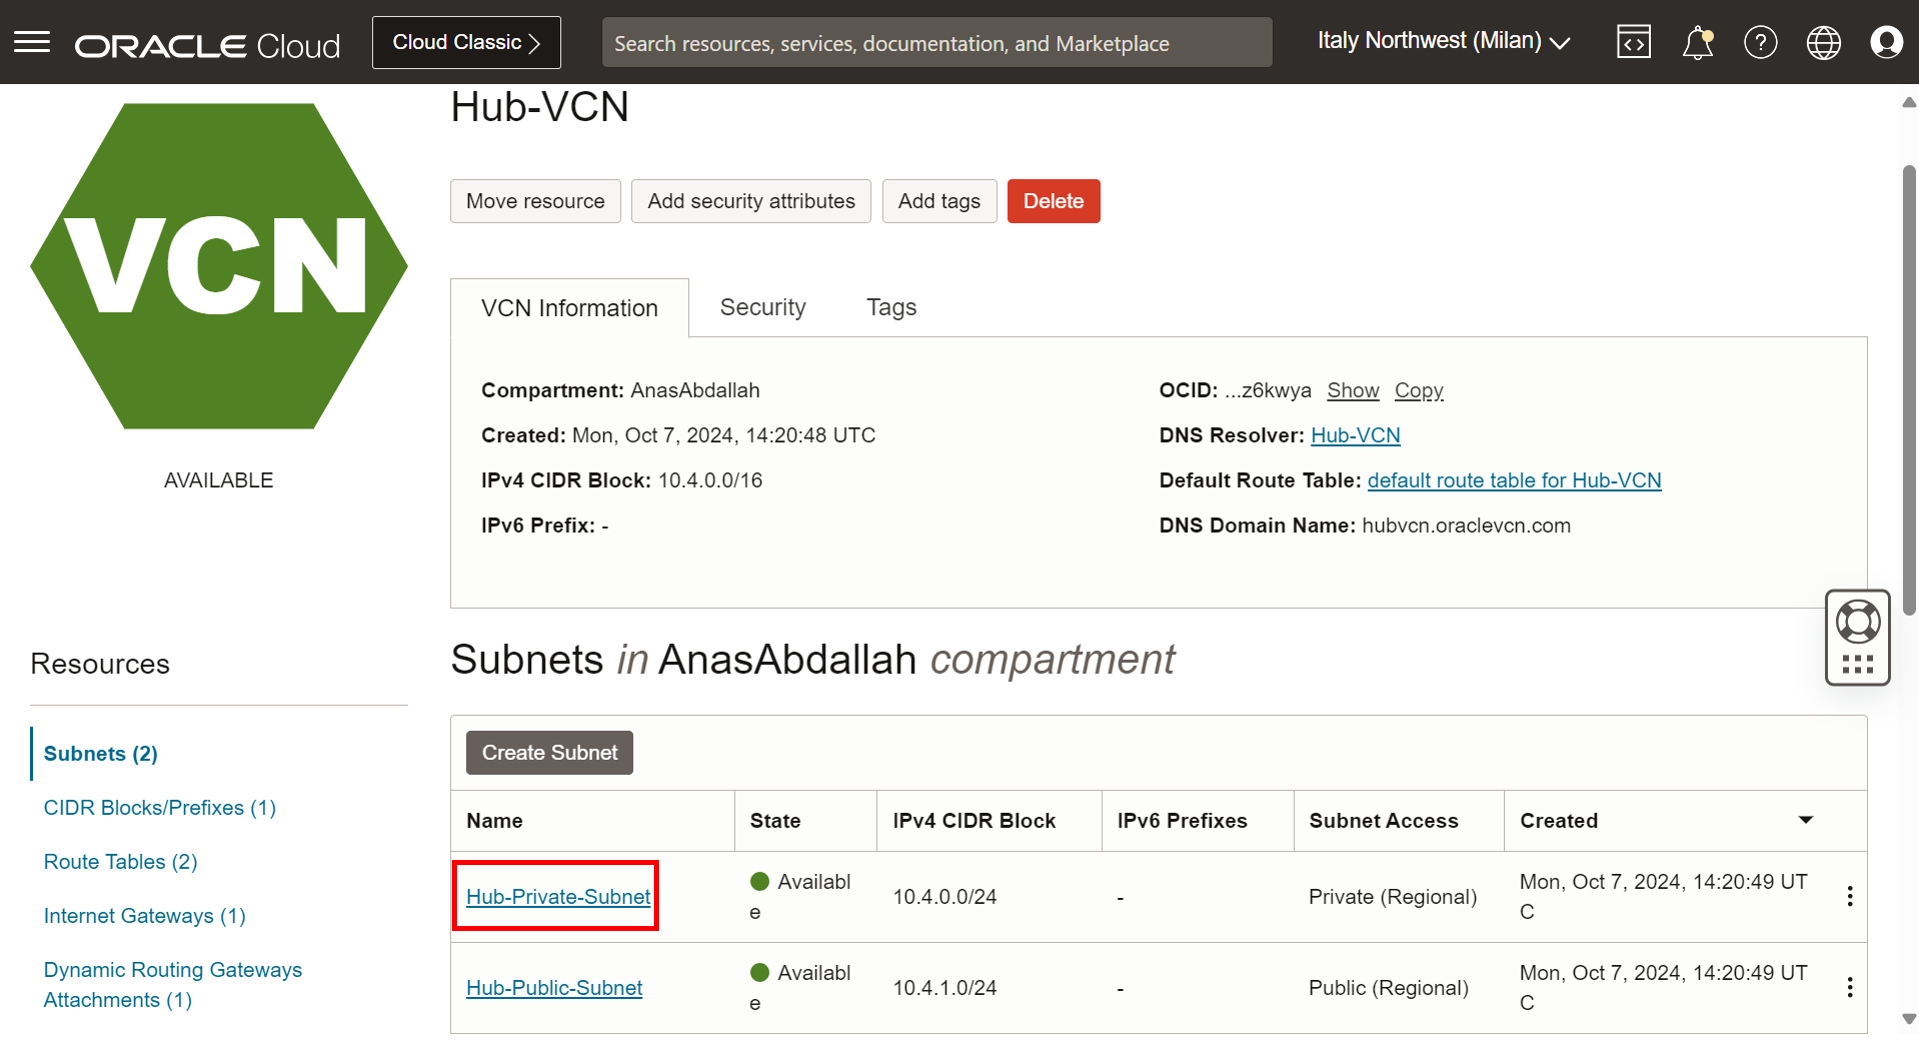Open CIDR Blocks/Prefixes (1) resource
1919x1043 pixels.
click(x=160, y=807)
